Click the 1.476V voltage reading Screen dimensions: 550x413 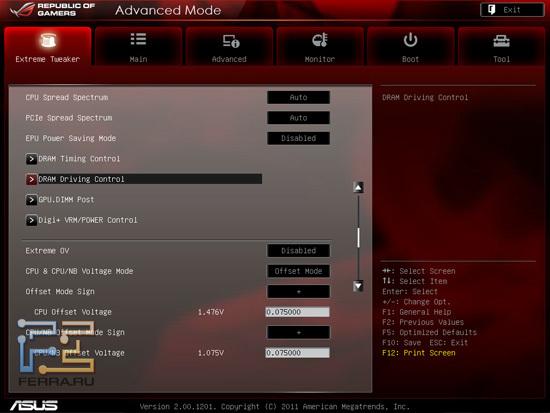[210, 312]
